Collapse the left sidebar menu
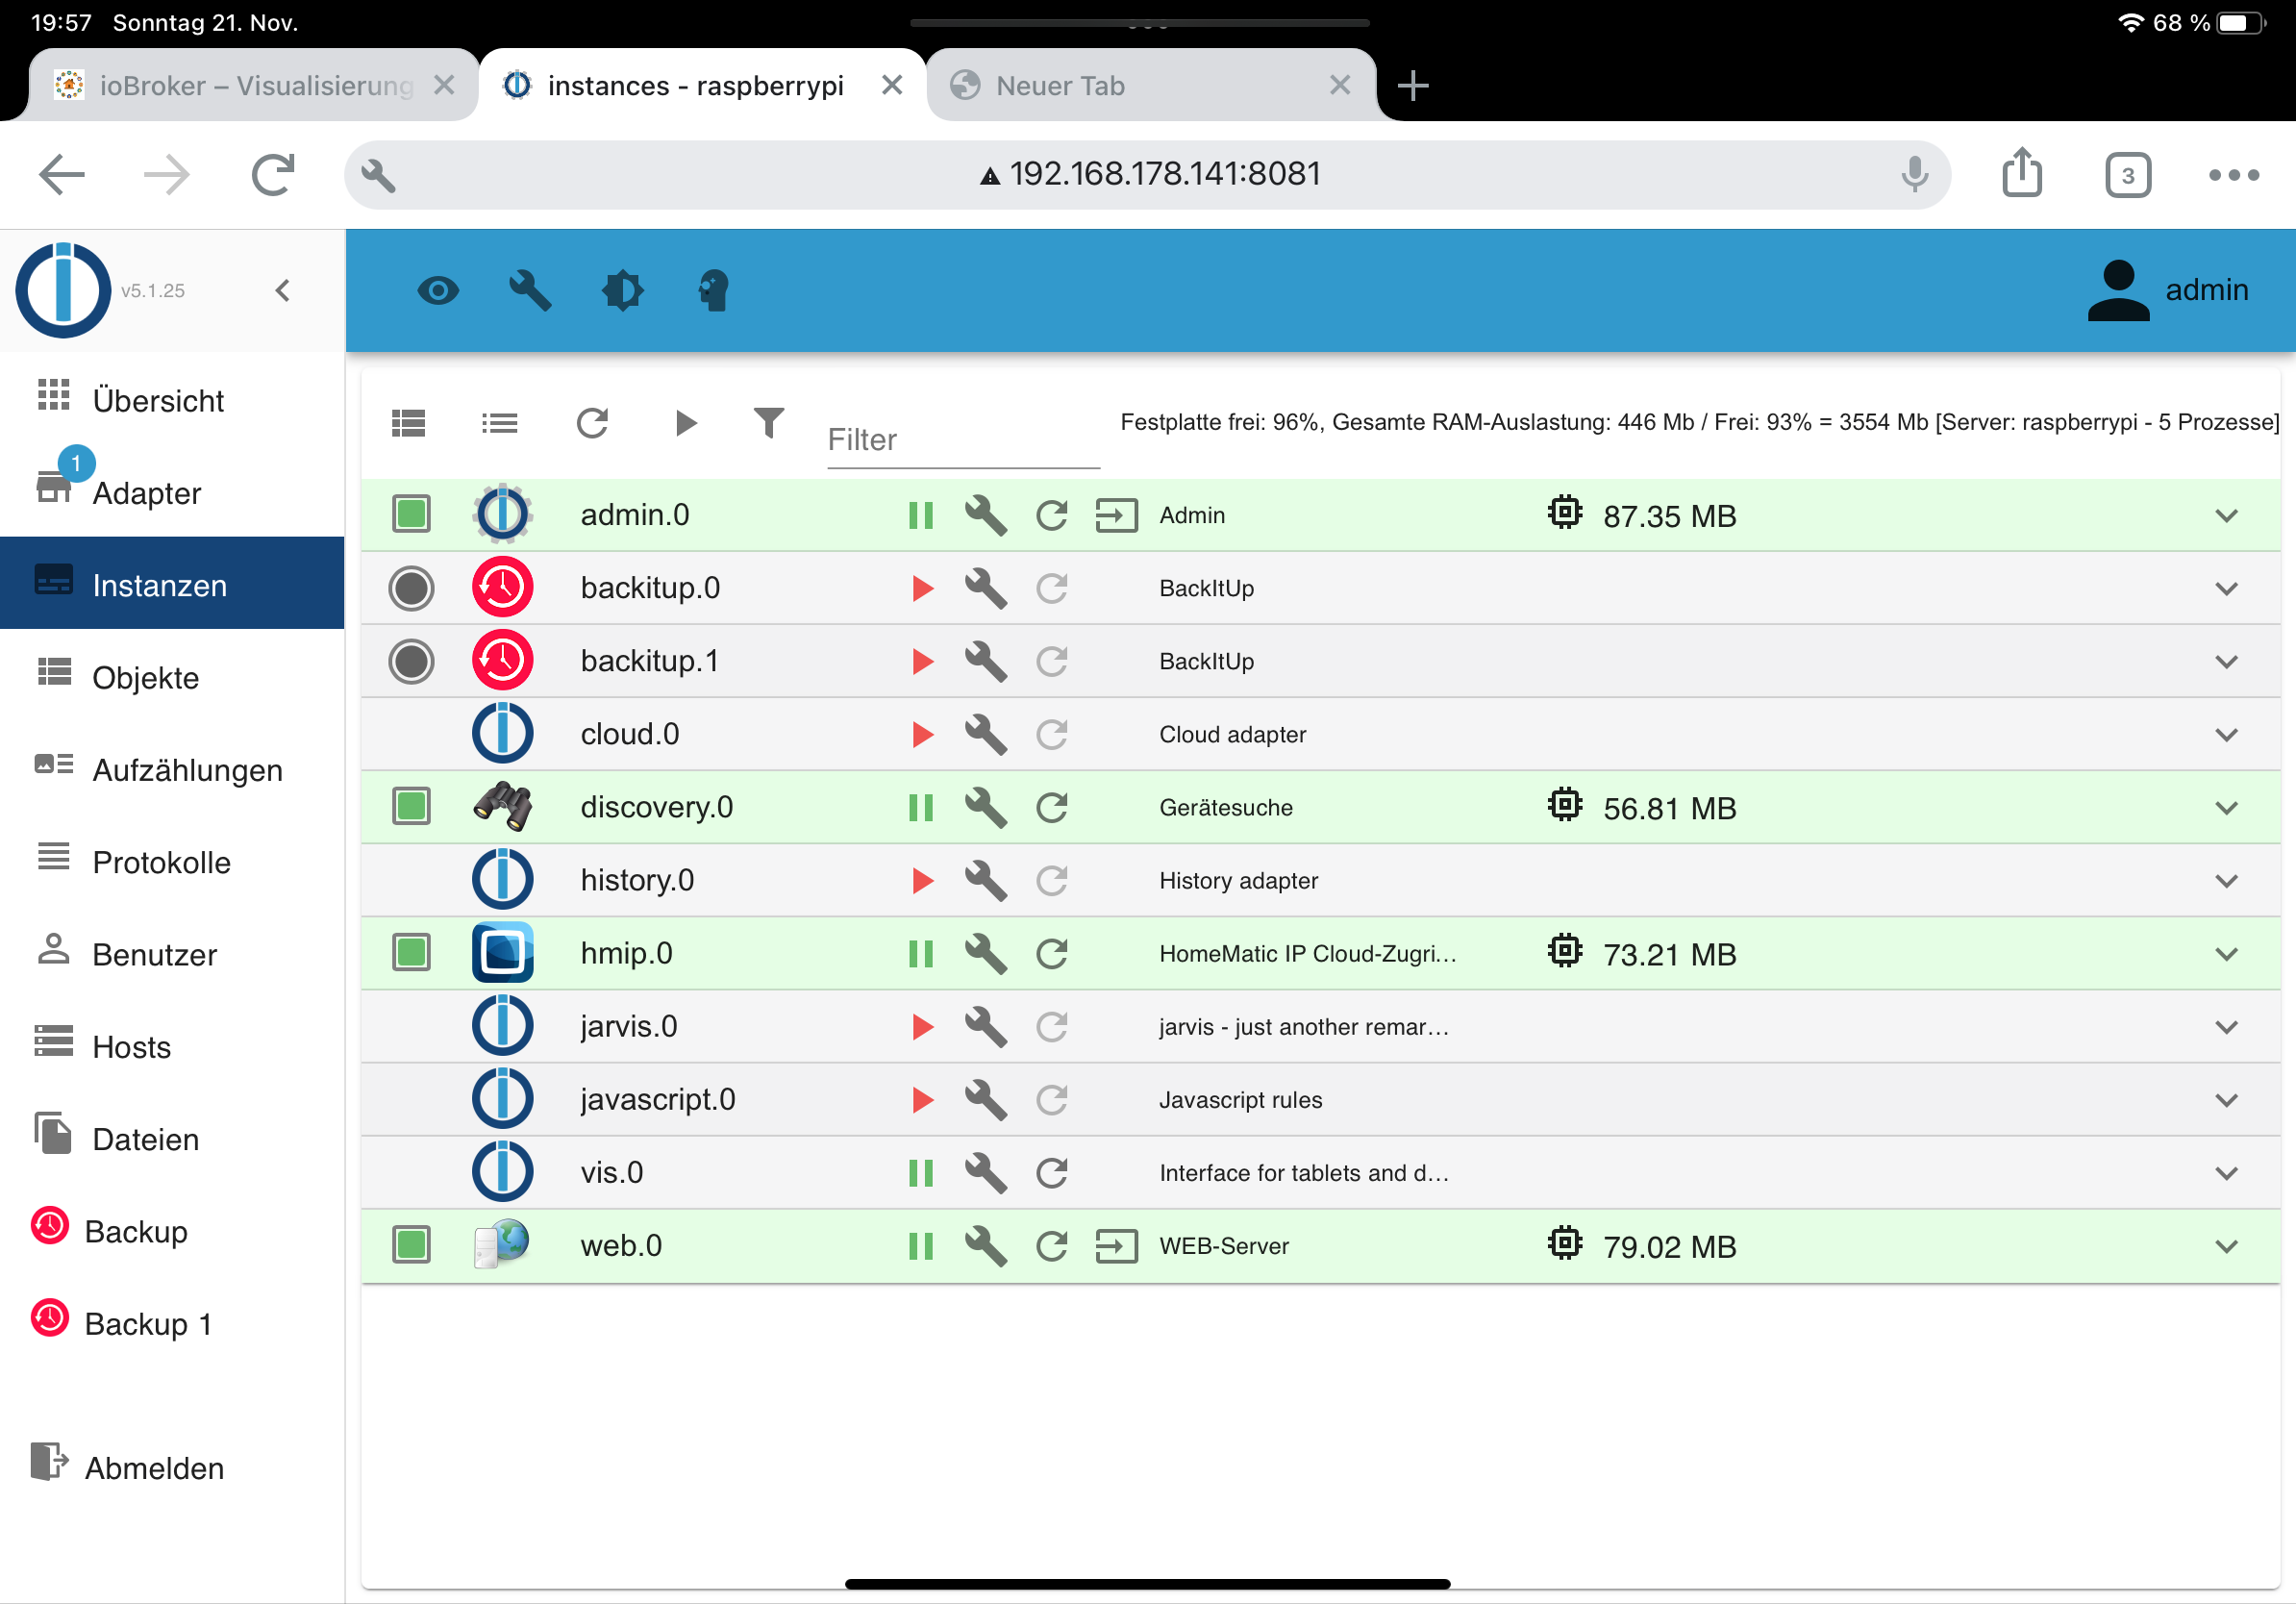Screen dimensions: 2296x1604 [283, 290]
